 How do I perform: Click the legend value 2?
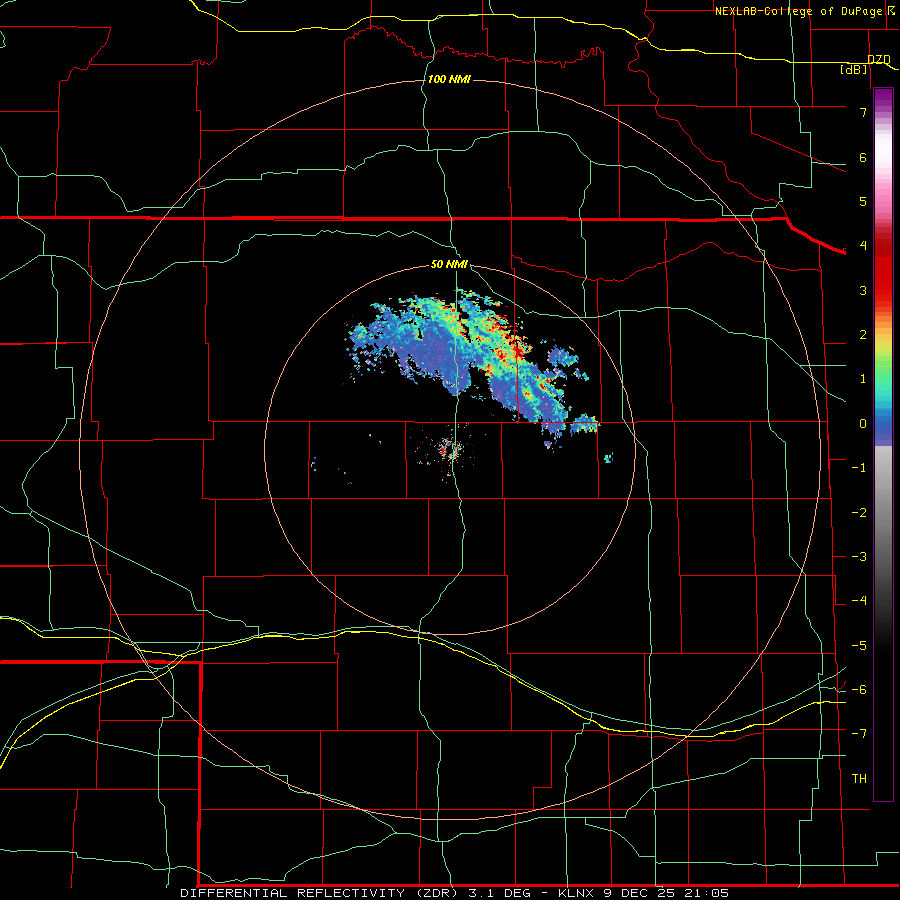pyautogui.click(x=863, y=335)
